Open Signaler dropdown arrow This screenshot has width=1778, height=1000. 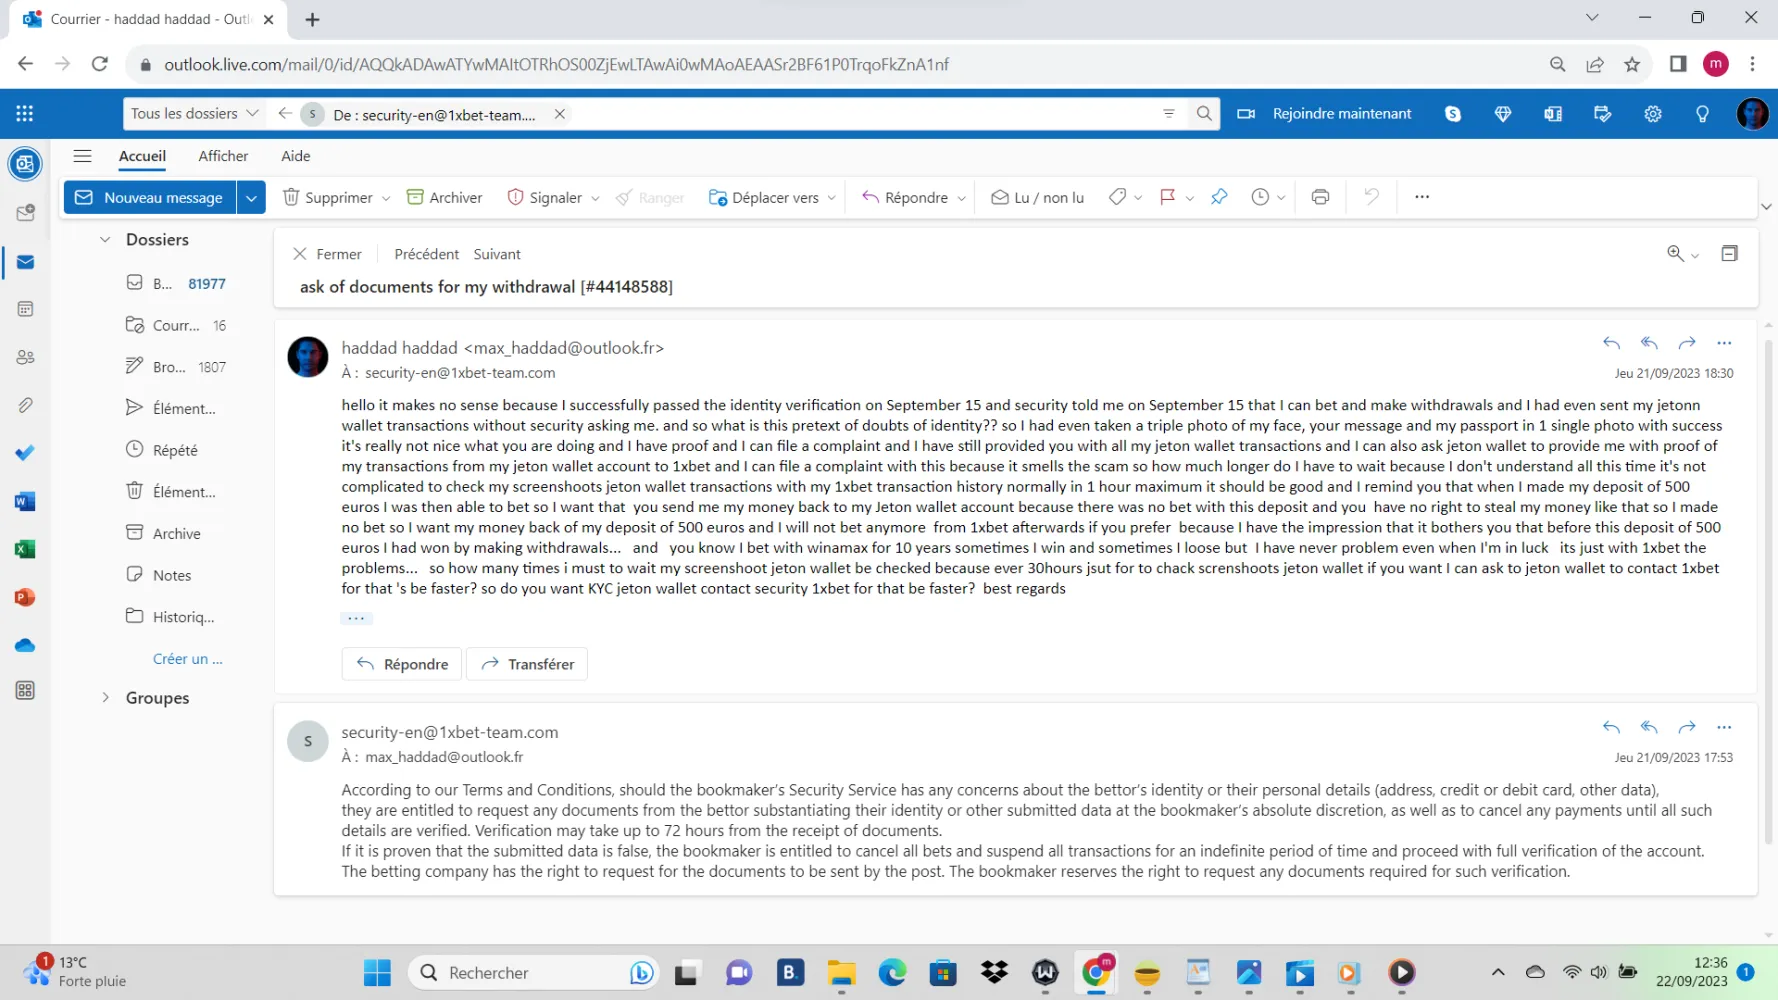point(595,198)
